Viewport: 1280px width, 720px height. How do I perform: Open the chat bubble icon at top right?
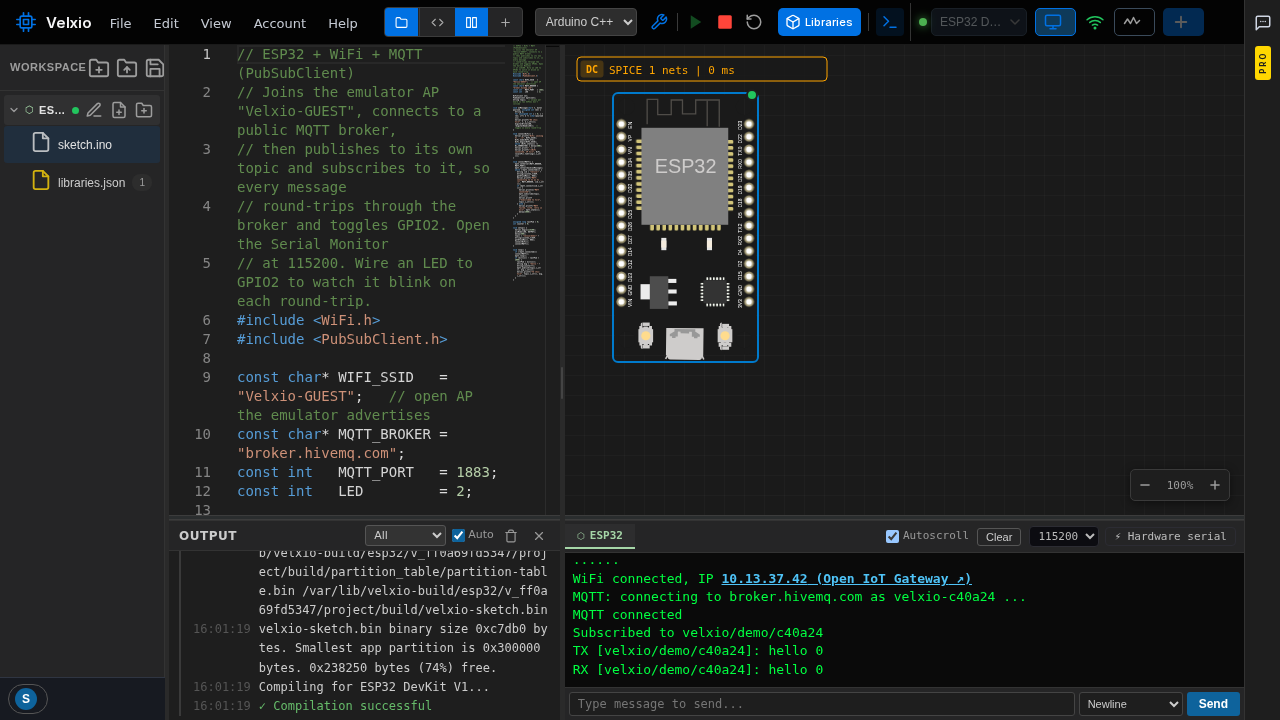point(1263,22)
